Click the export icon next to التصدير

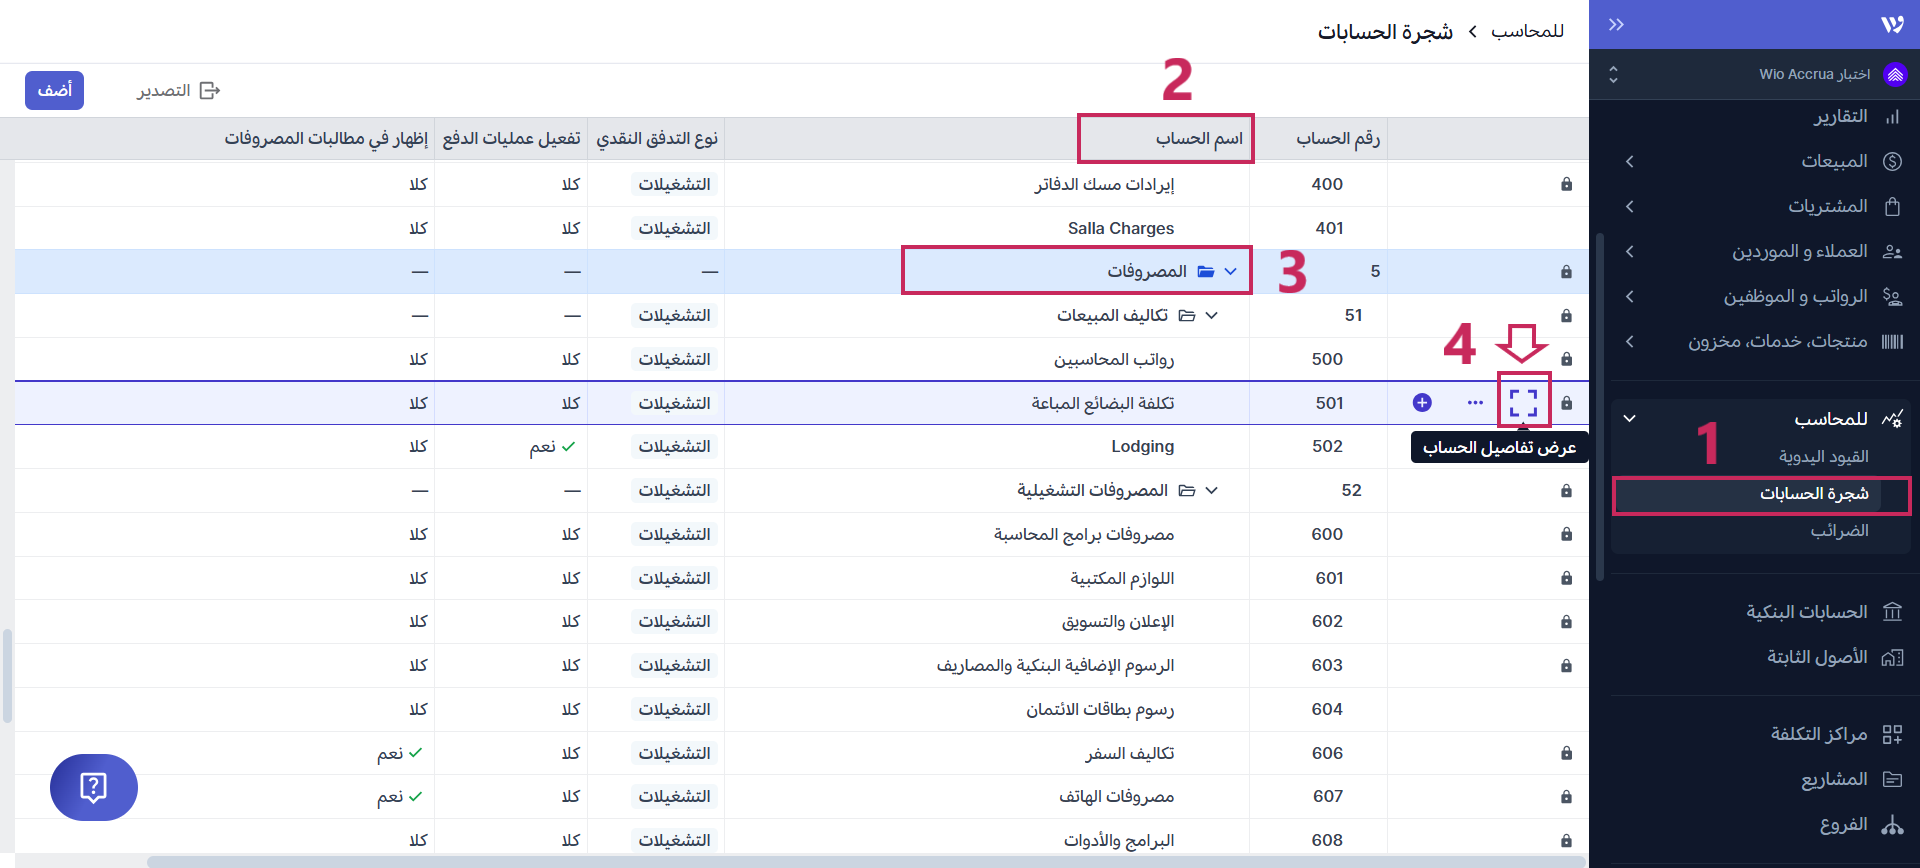[210, 91]
